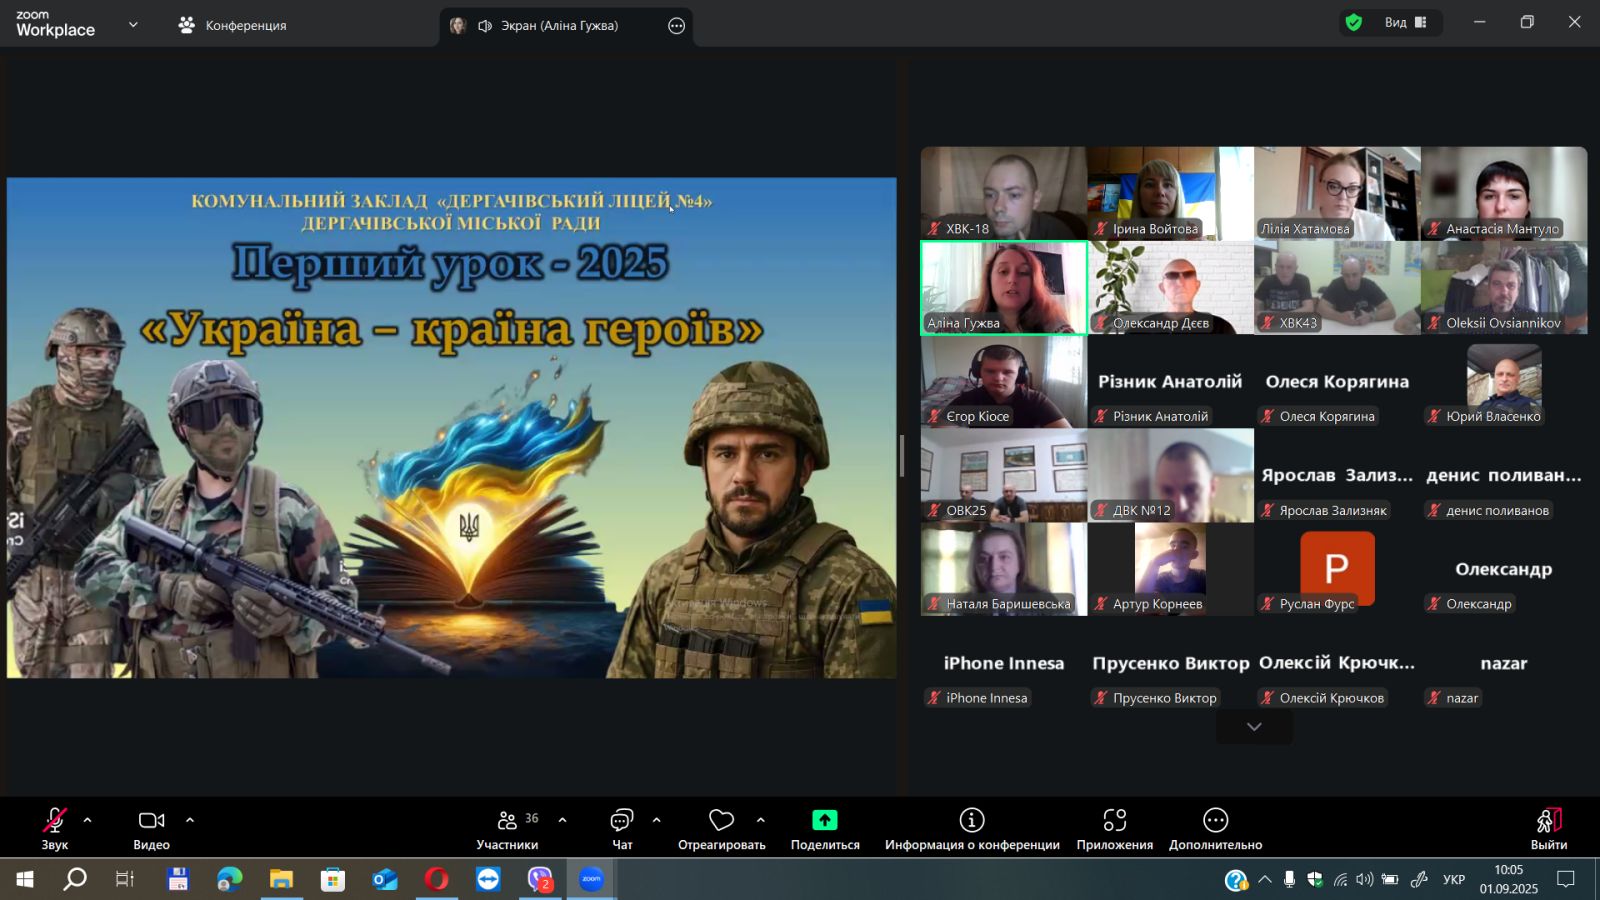Click the More options ellipsis in toolbar
The height and width of the screenshot is (900, 1600).
1215,821
